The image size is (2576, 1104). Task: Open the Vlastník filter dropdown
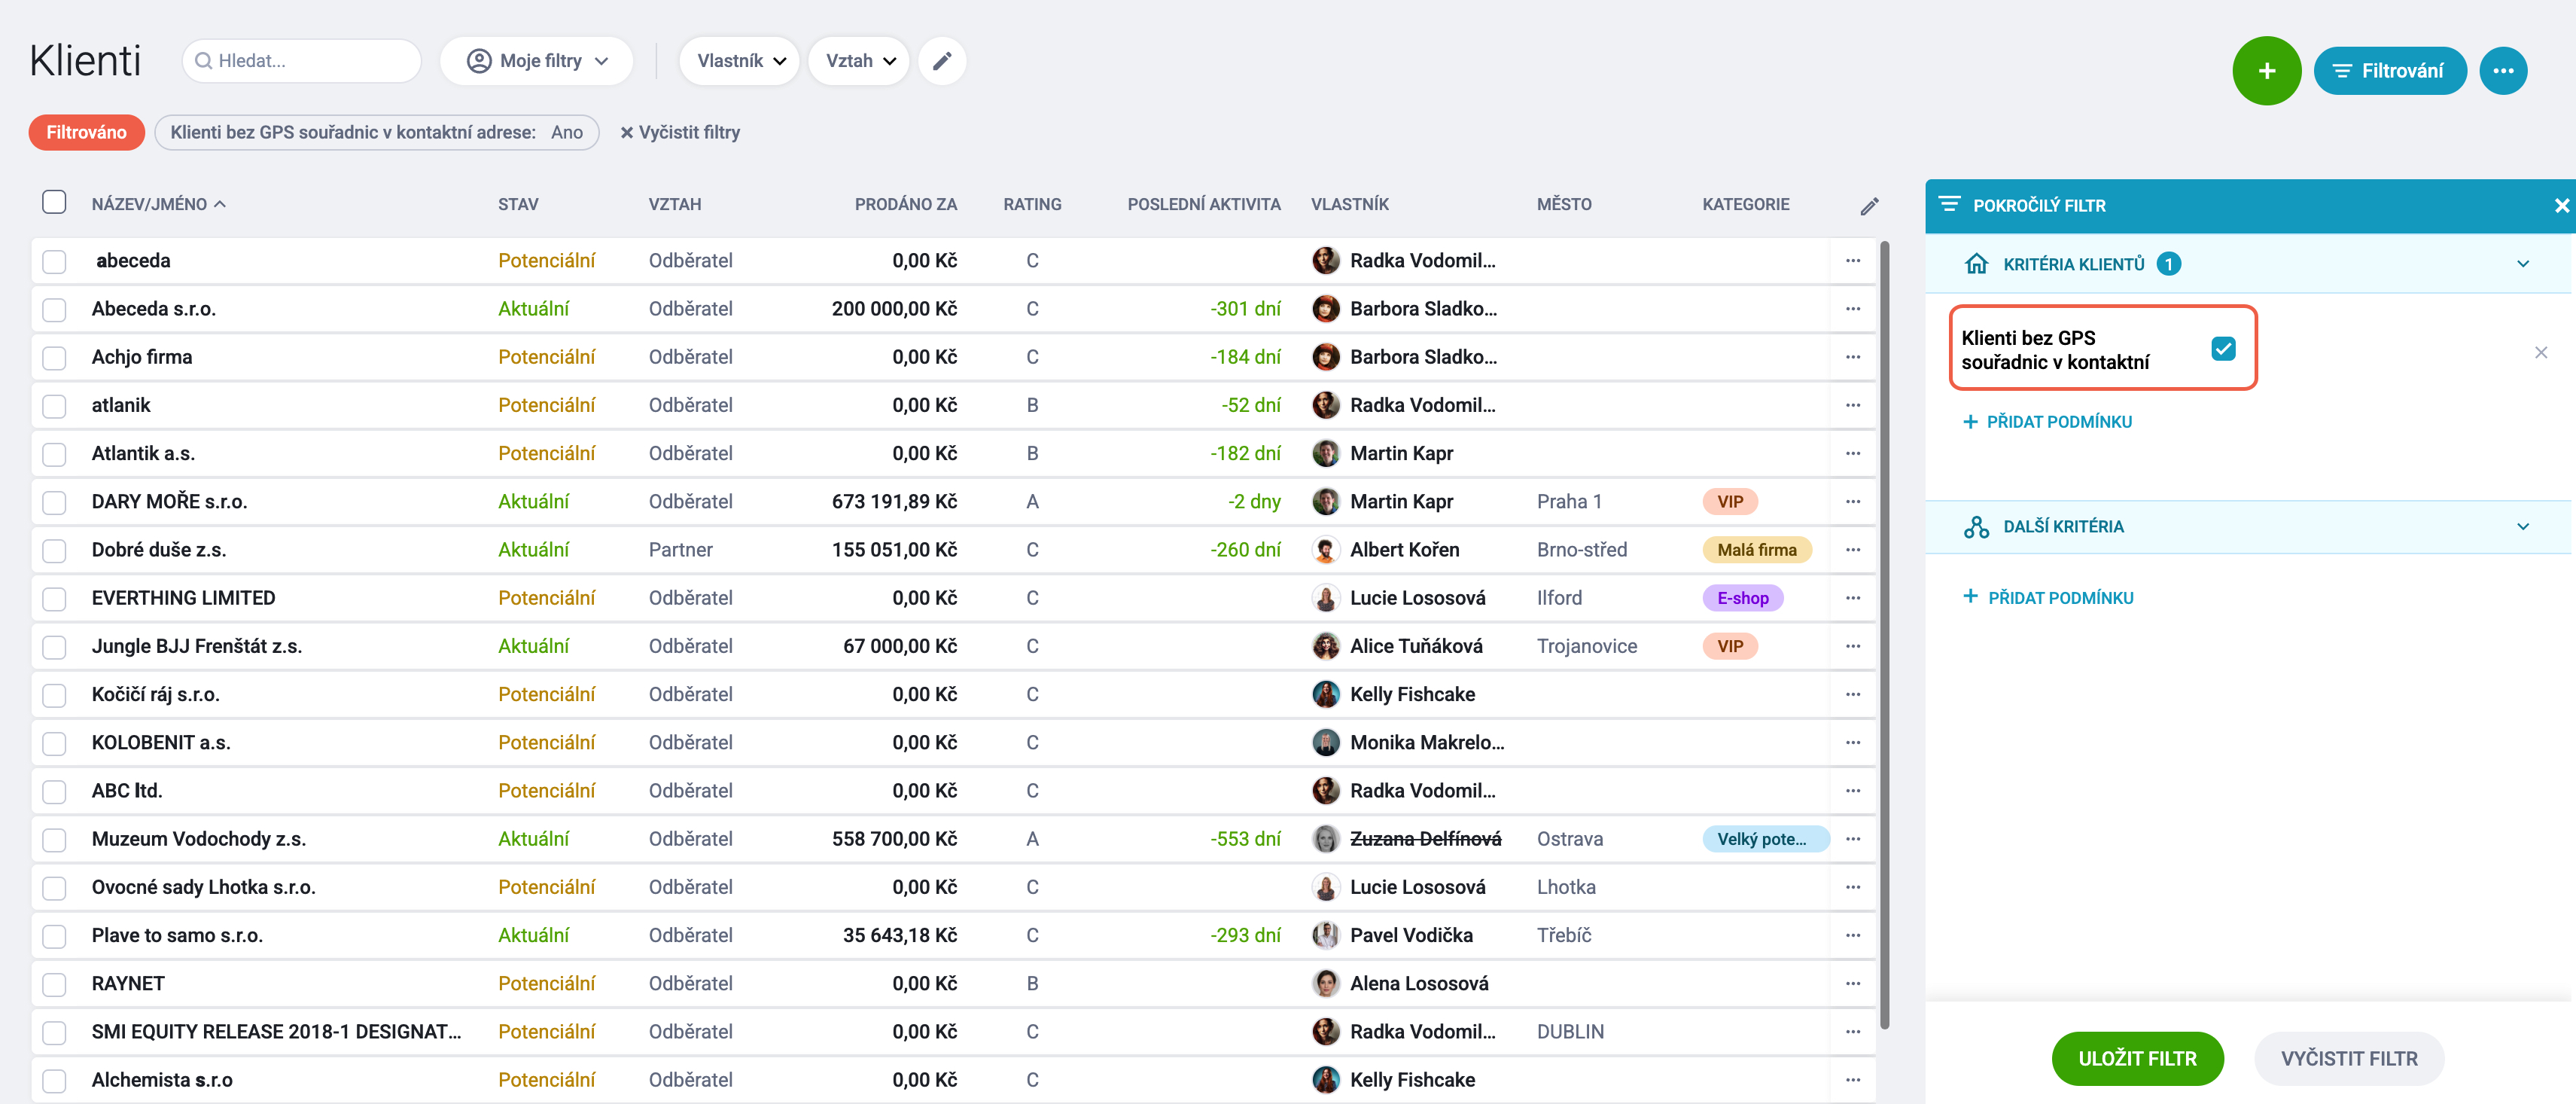pos(740,61)
